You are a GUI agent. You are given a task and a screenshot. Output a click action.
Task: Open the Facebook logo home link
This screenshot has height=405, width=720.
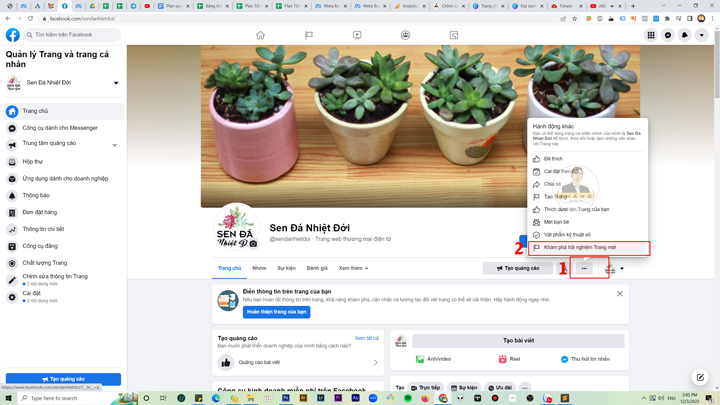pyautogui.click(x=12, y=35)
